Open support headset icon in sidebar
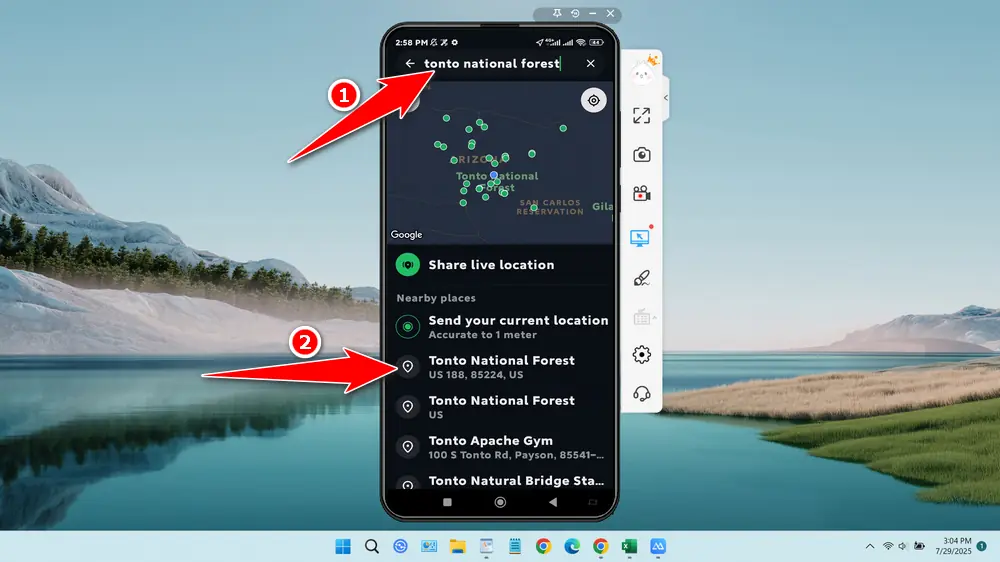This screenshot has width=1000, height=562. 642,394
